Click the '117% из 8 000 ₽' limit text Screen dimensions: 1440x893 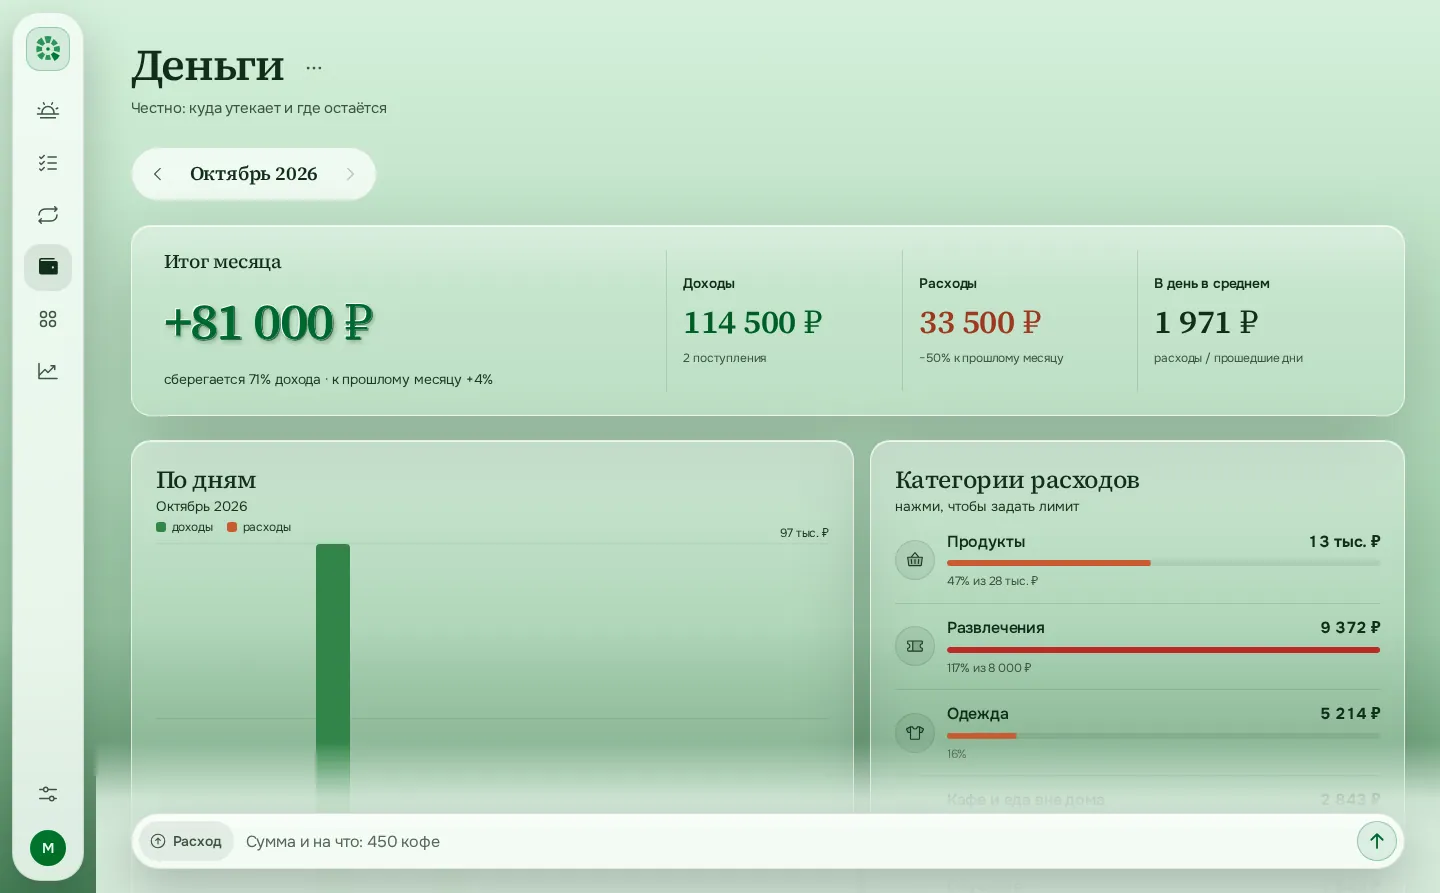tap(989, 668)
